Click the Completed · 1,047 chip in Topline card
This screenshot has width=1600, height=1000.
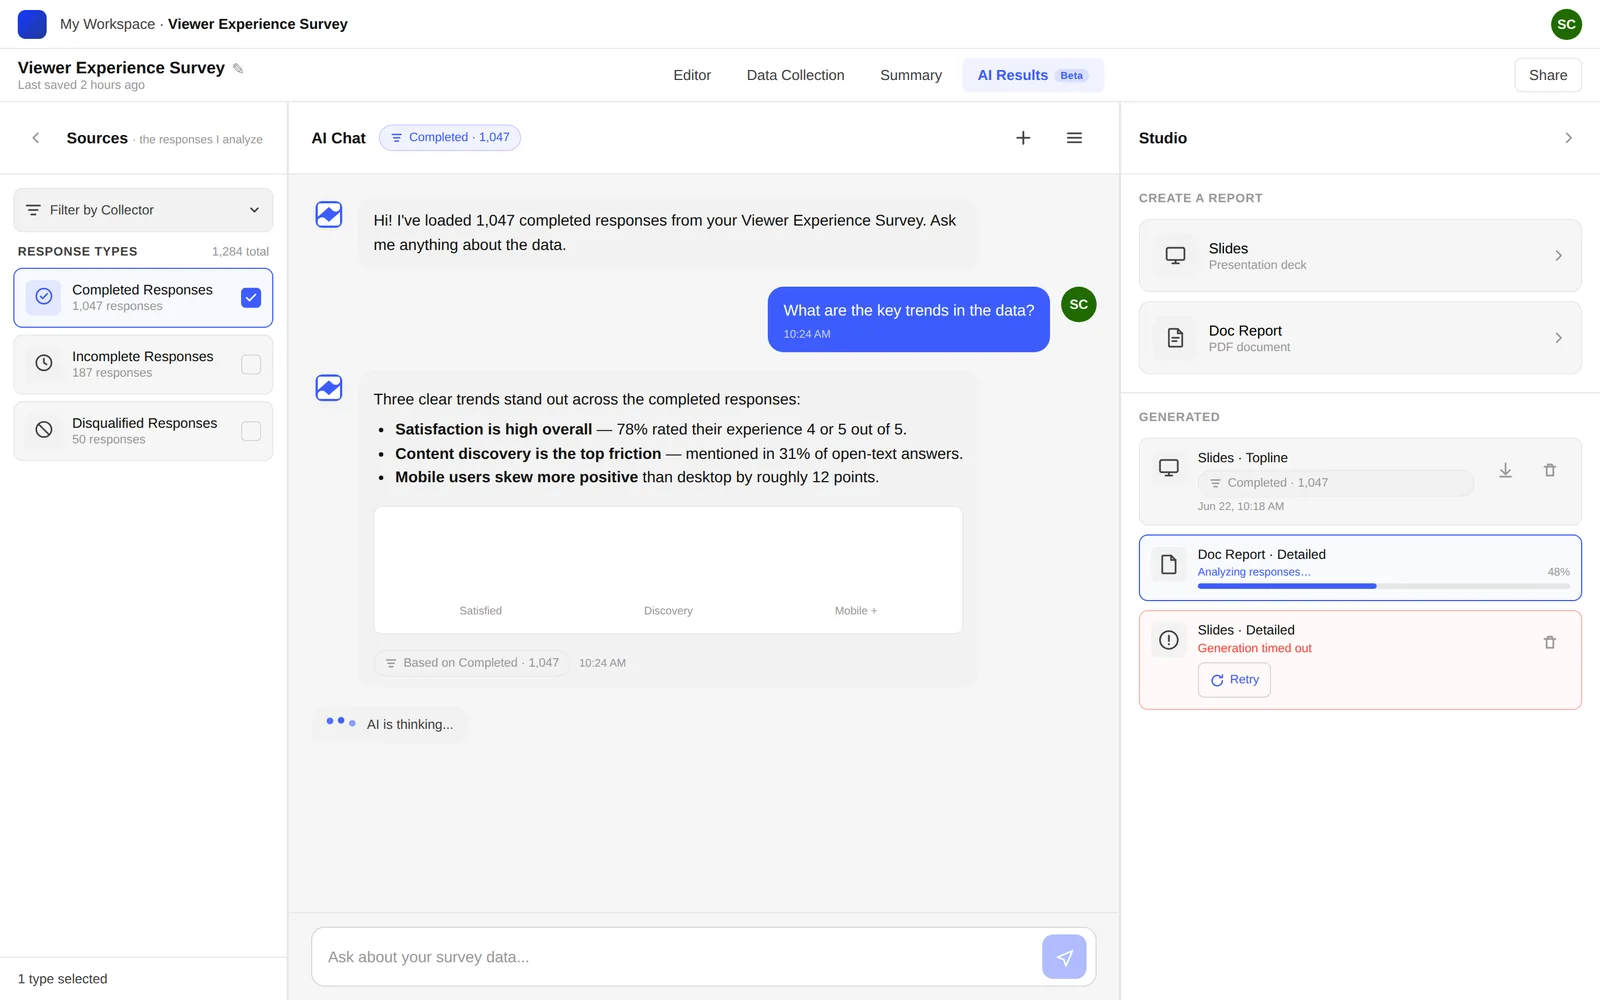[1335, 483]
